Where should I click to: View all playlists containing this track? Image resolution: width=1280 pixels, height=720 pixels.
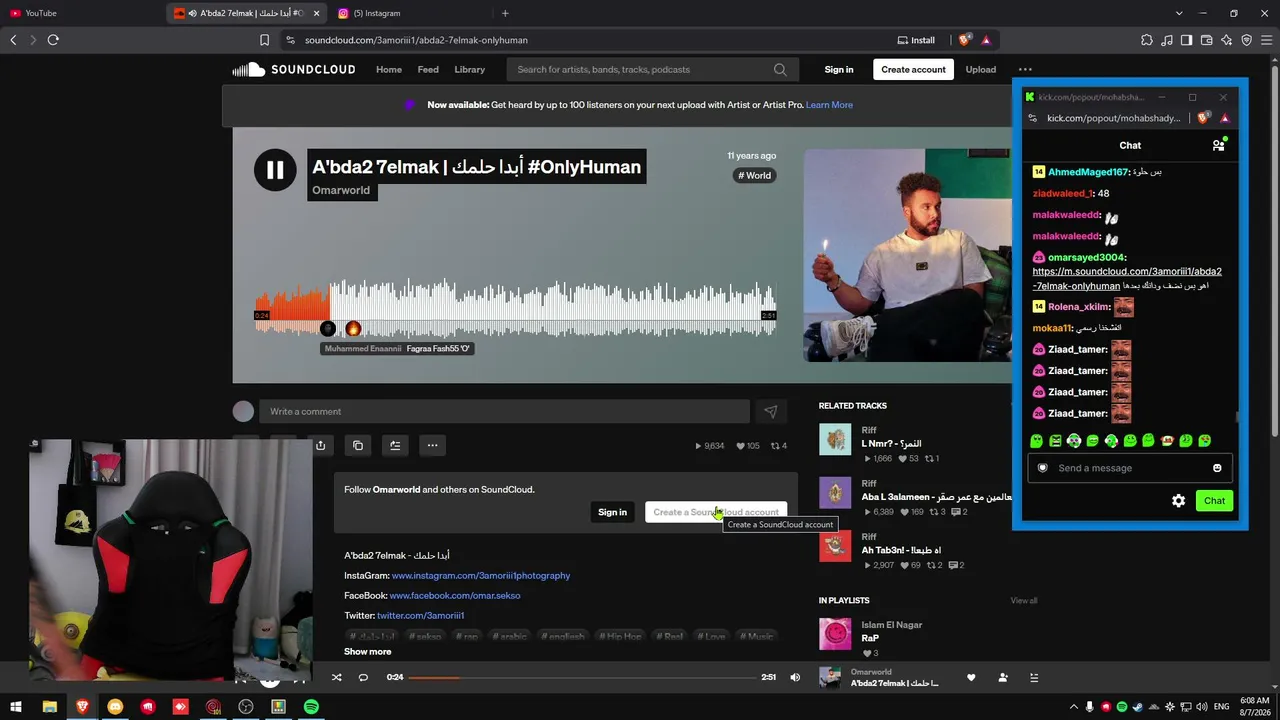(1024, 601)
